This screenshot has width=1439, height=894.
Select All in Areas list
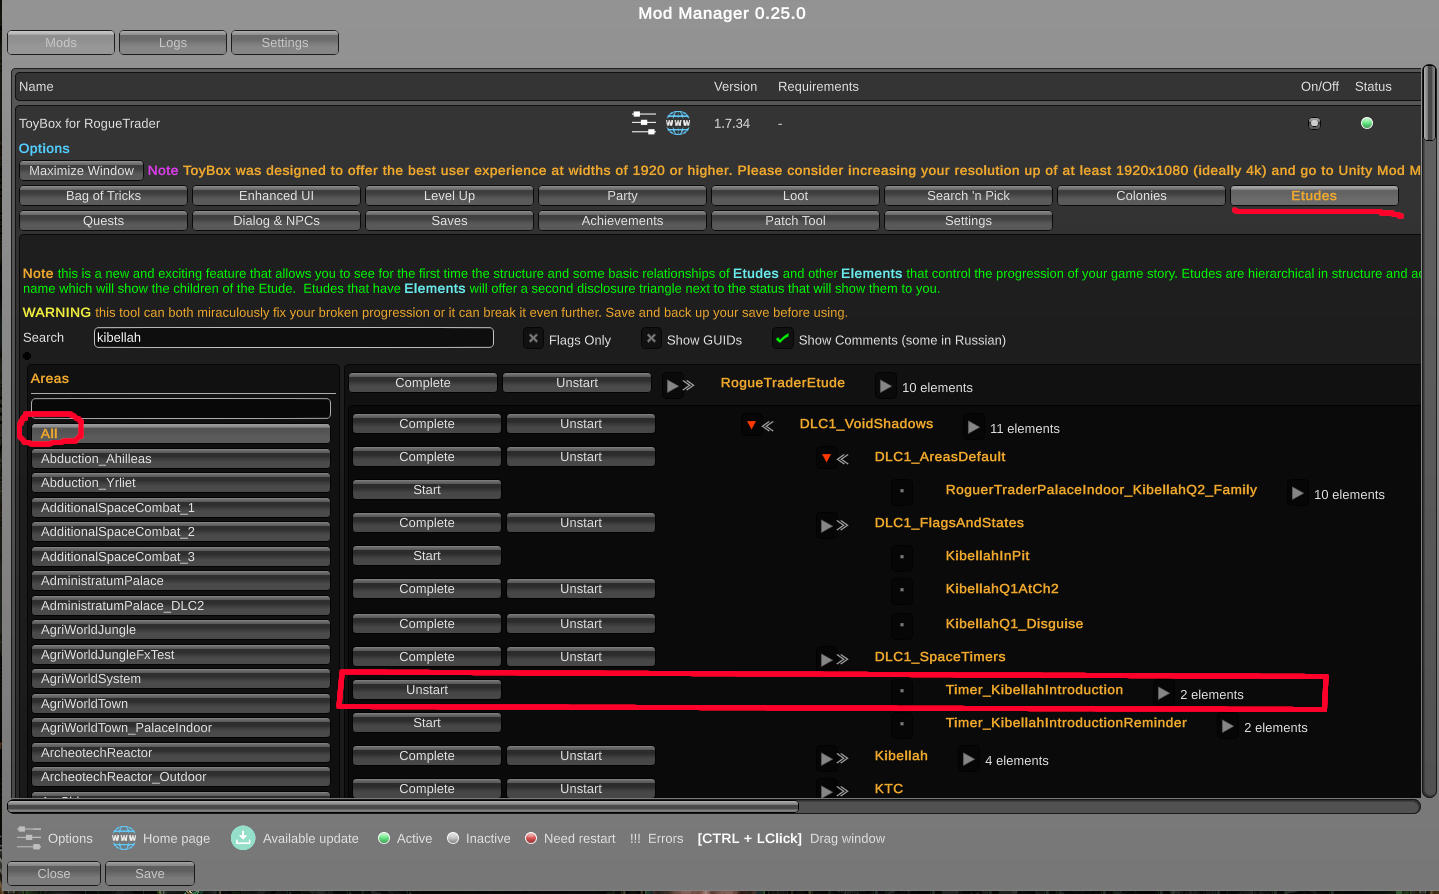tap(180, 434)
